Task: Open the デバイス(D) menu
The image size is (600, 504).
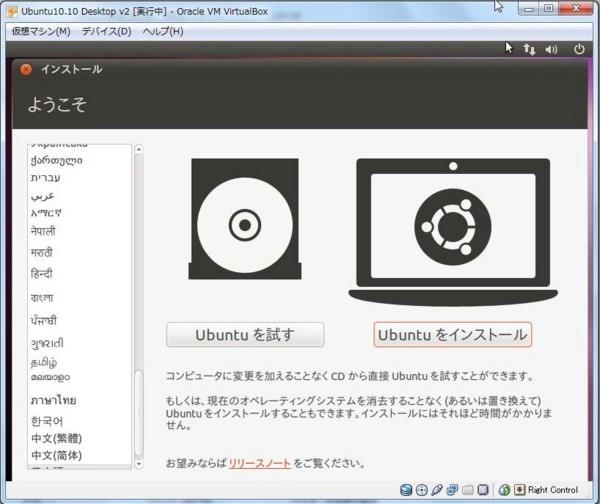Action: pyautogui.click(x=106, y=31)
